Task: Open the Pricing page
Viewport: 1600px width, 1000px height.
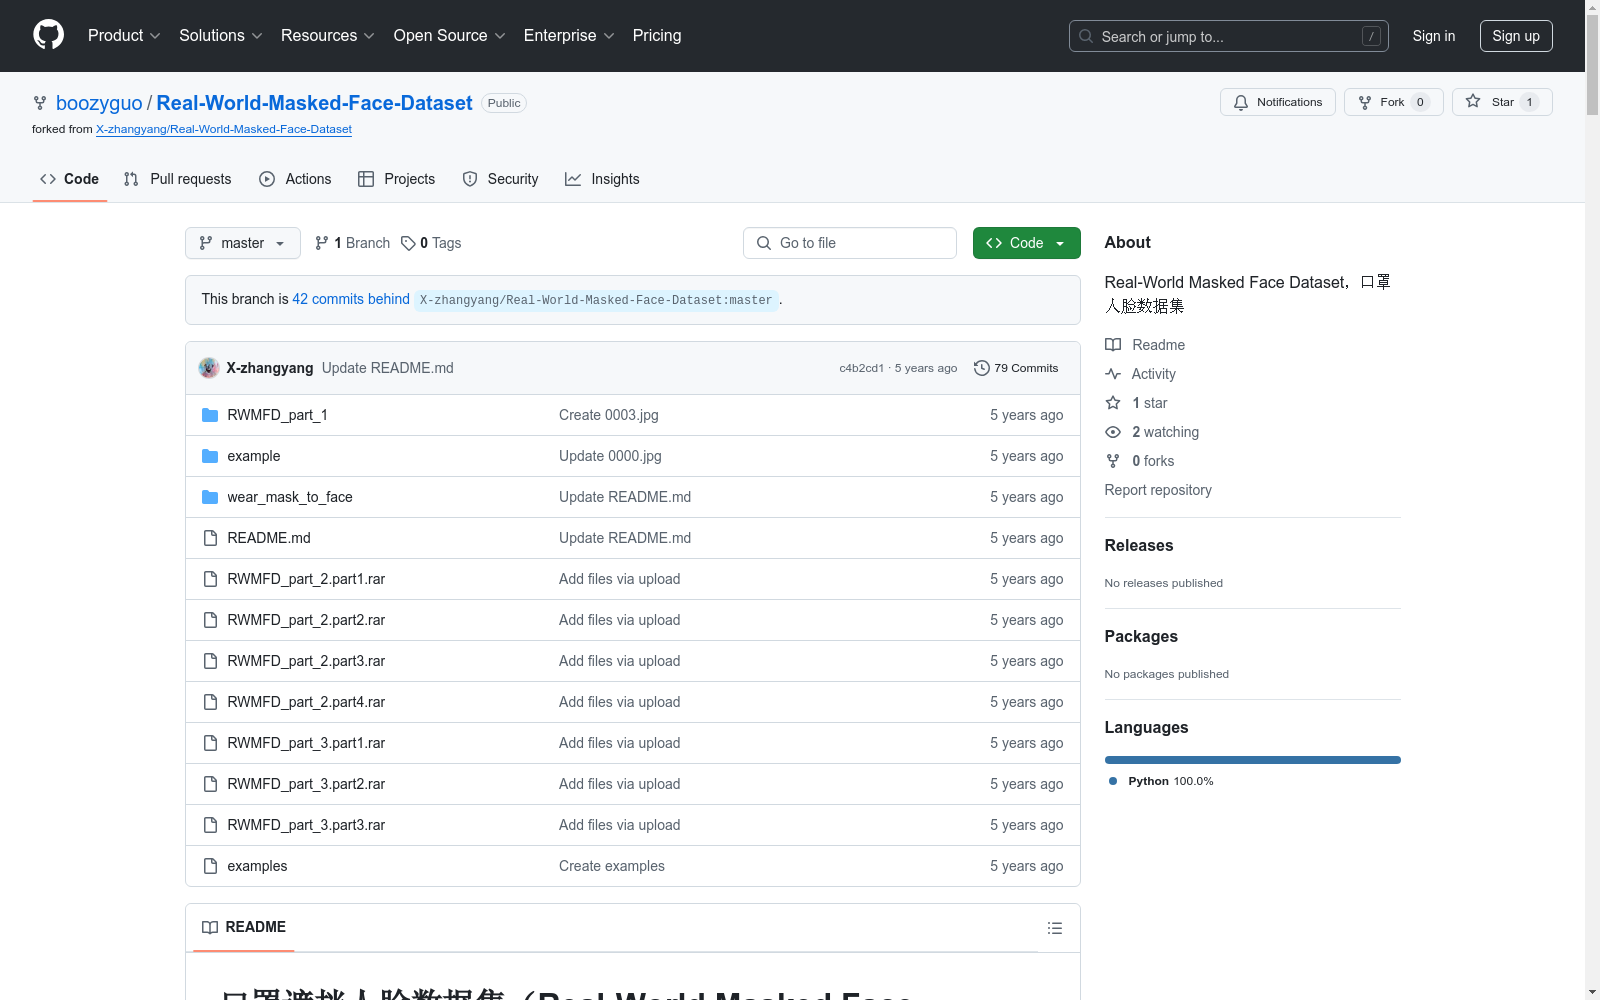Action: tap(657, 35)
